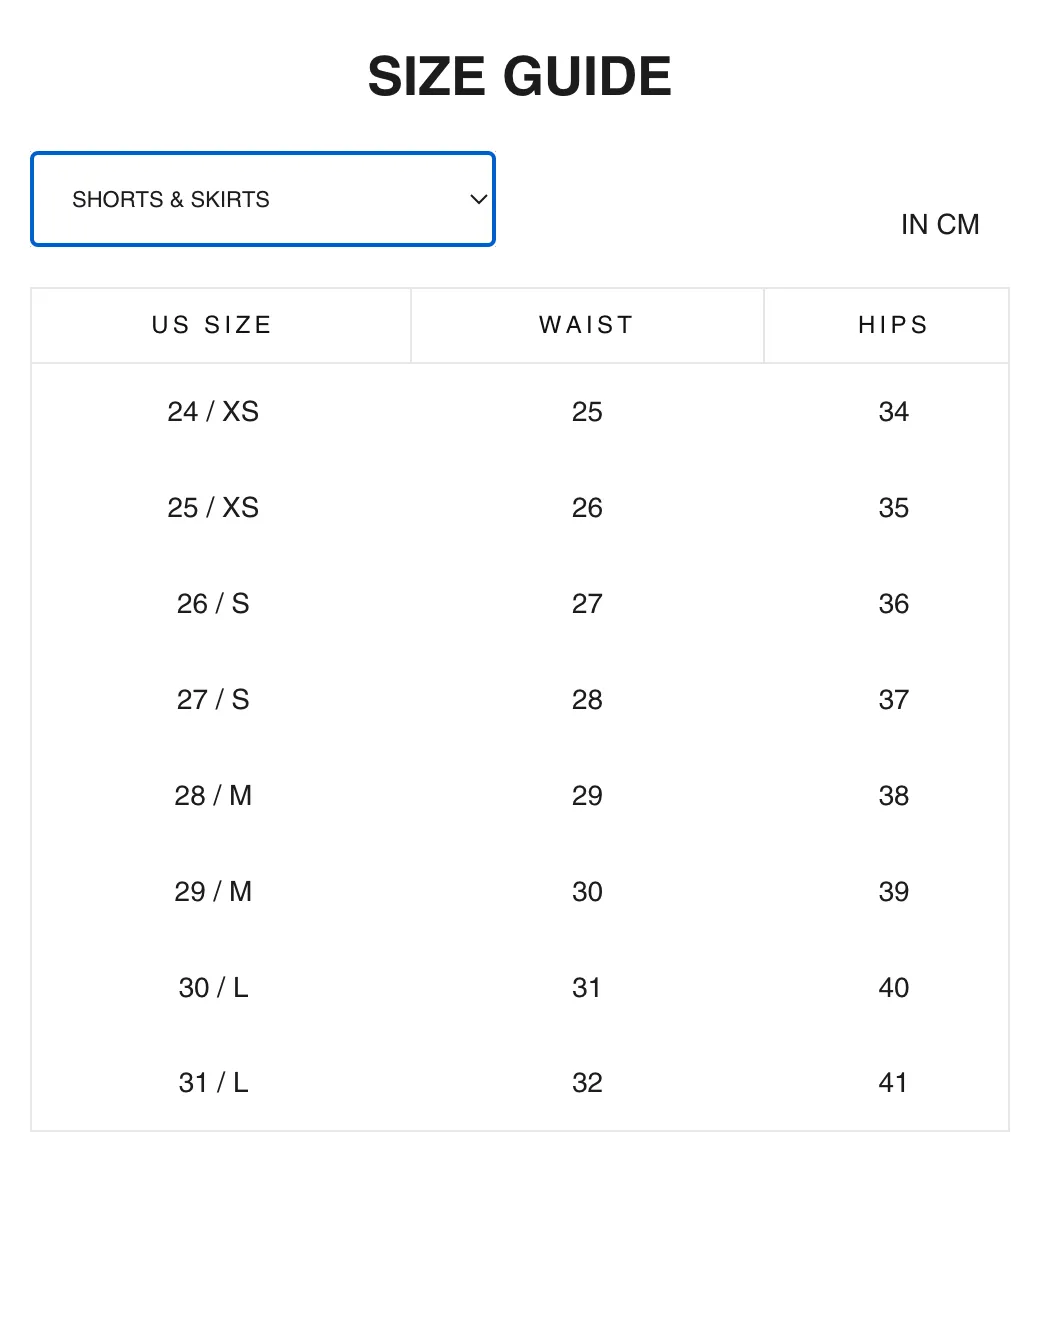Select the 29 / M size row
This screenshot has width=1052, height=1344.
click(520, 891)
